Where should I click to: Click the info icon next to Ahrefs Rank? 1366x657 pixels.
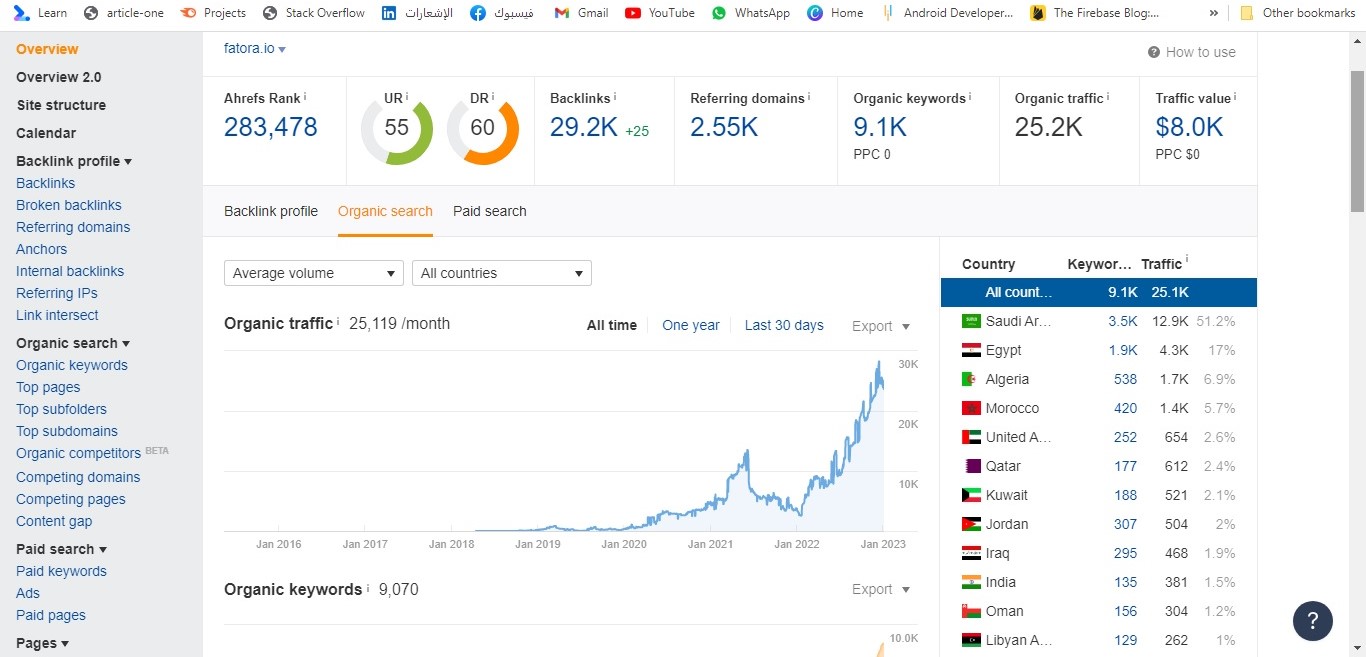305,97
